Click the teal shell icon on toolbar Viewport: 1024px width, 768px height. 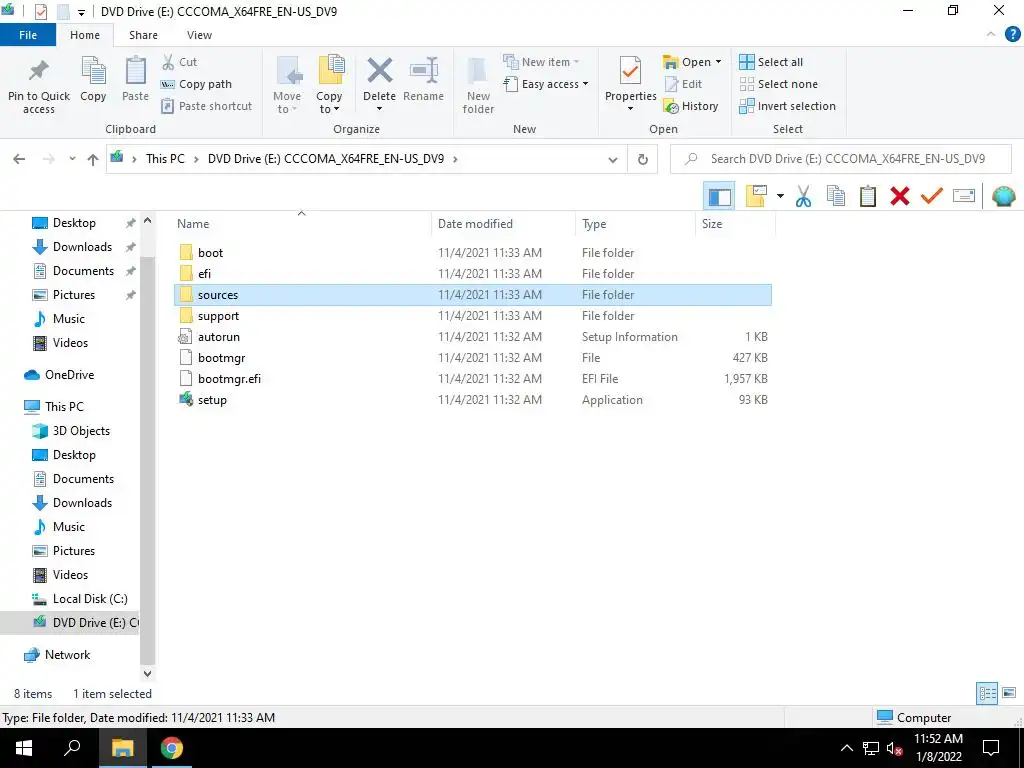(1003, 196)
